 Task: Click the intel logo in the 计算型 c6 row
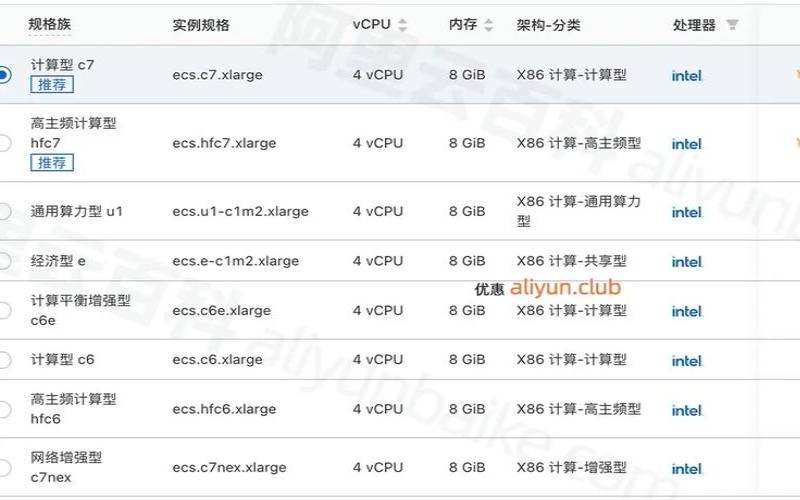coord(687,361)
